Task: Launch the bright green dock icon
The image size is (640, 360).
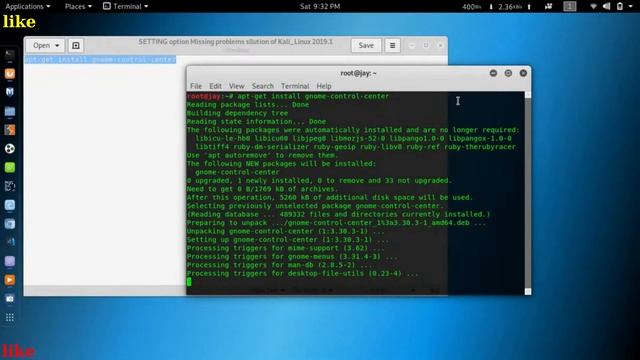Action: click(10, 167)
